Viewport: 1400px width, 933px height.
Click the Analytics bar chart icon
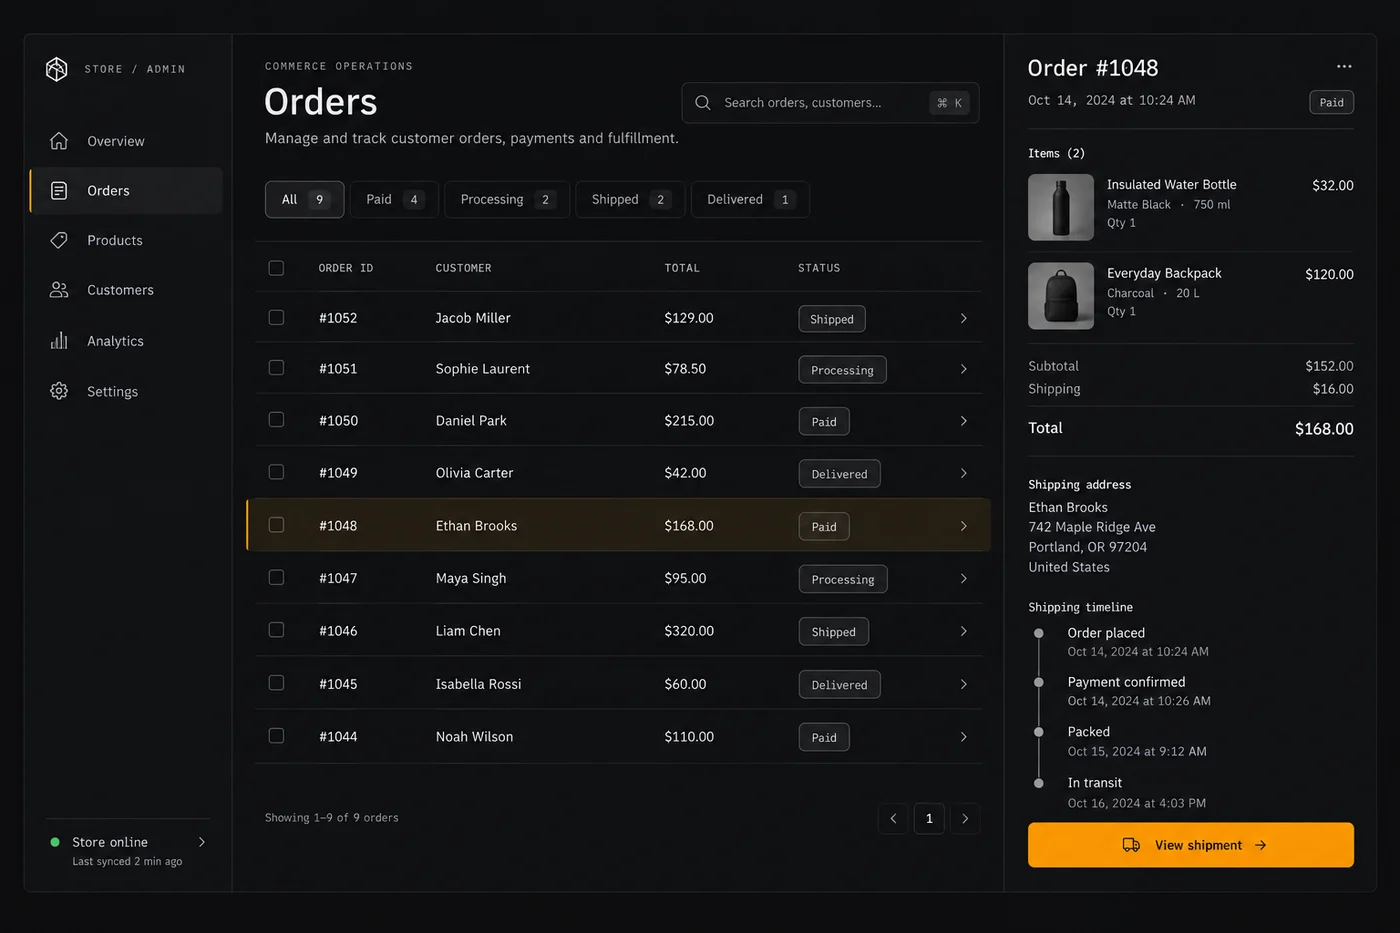pyautogui.click(x=59, y=341)
